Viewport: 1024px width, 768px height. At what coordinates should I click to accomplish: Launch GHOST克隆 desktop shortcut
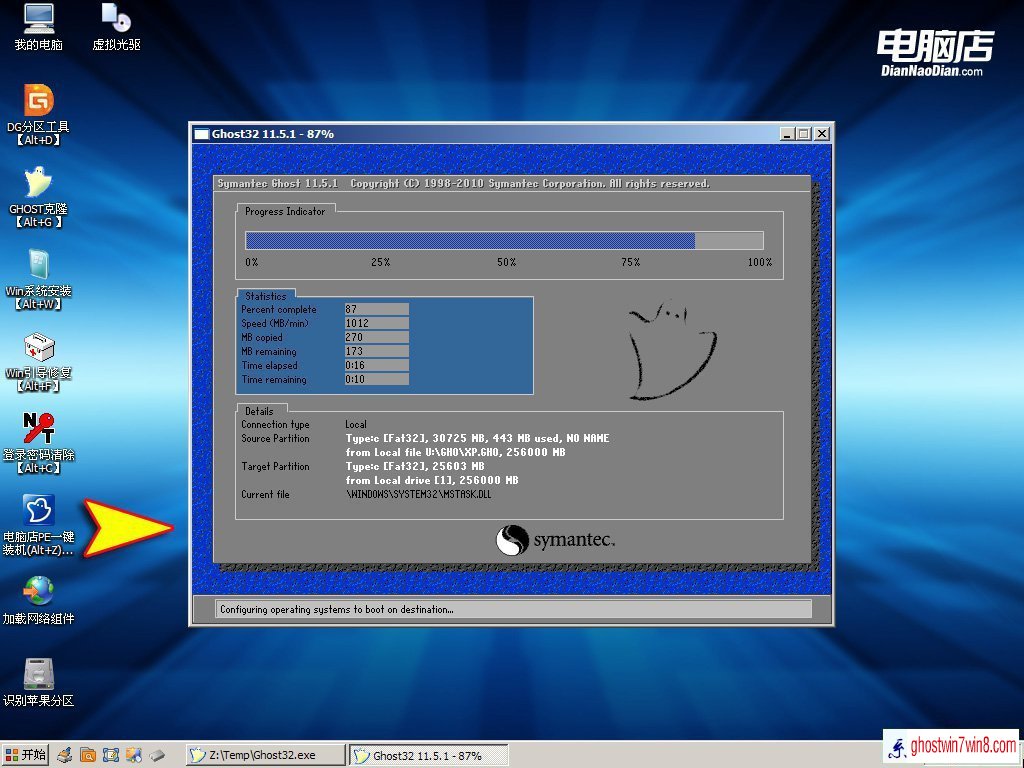click(38, 183)
